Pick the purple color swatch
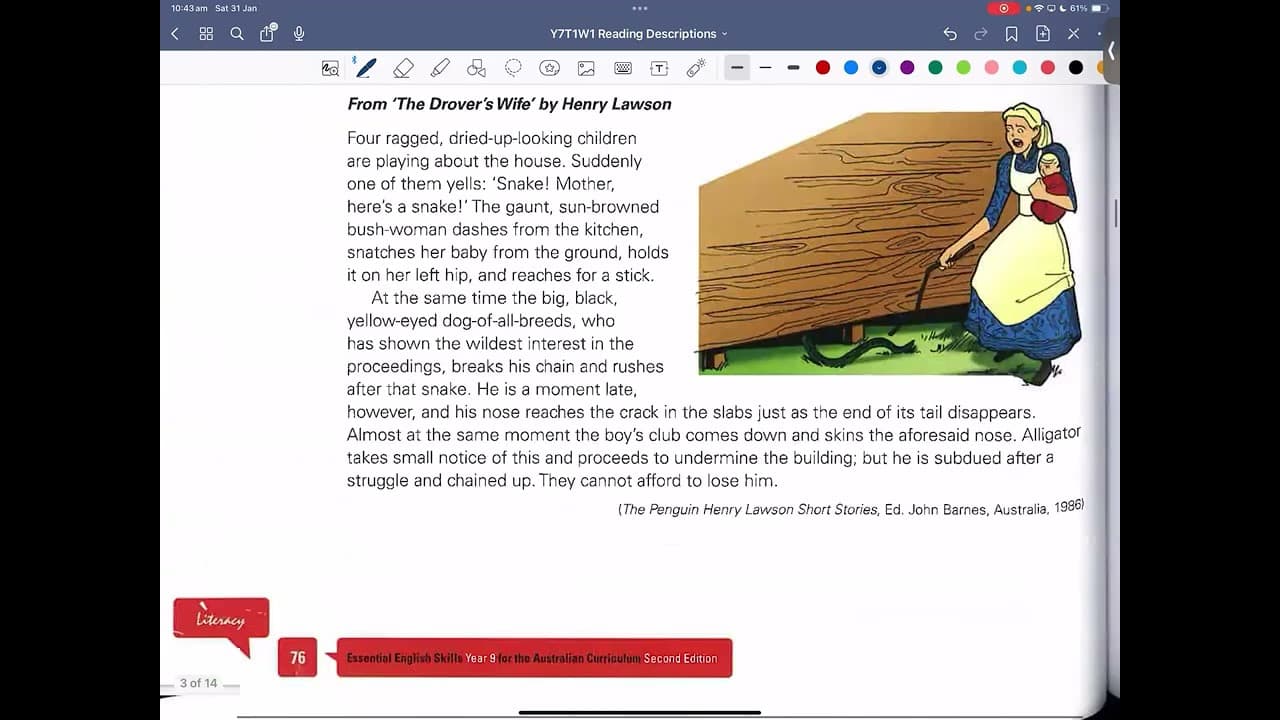This screenshot has width=1280, height=720. (907, 68)
